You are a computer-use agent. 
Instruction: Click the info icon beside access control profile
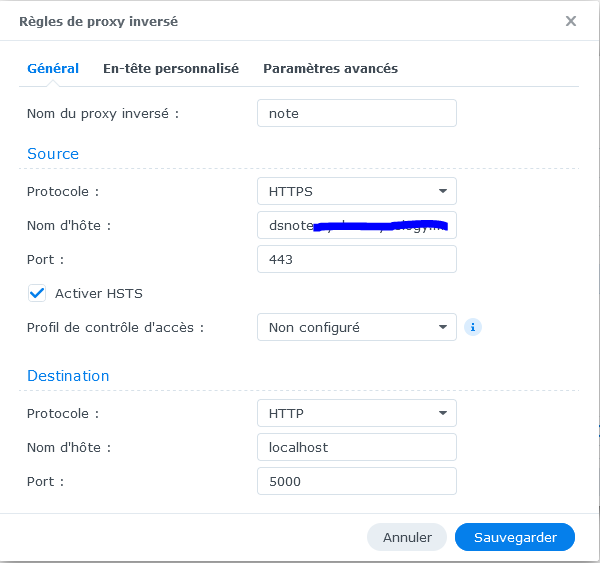pos(473,327)
